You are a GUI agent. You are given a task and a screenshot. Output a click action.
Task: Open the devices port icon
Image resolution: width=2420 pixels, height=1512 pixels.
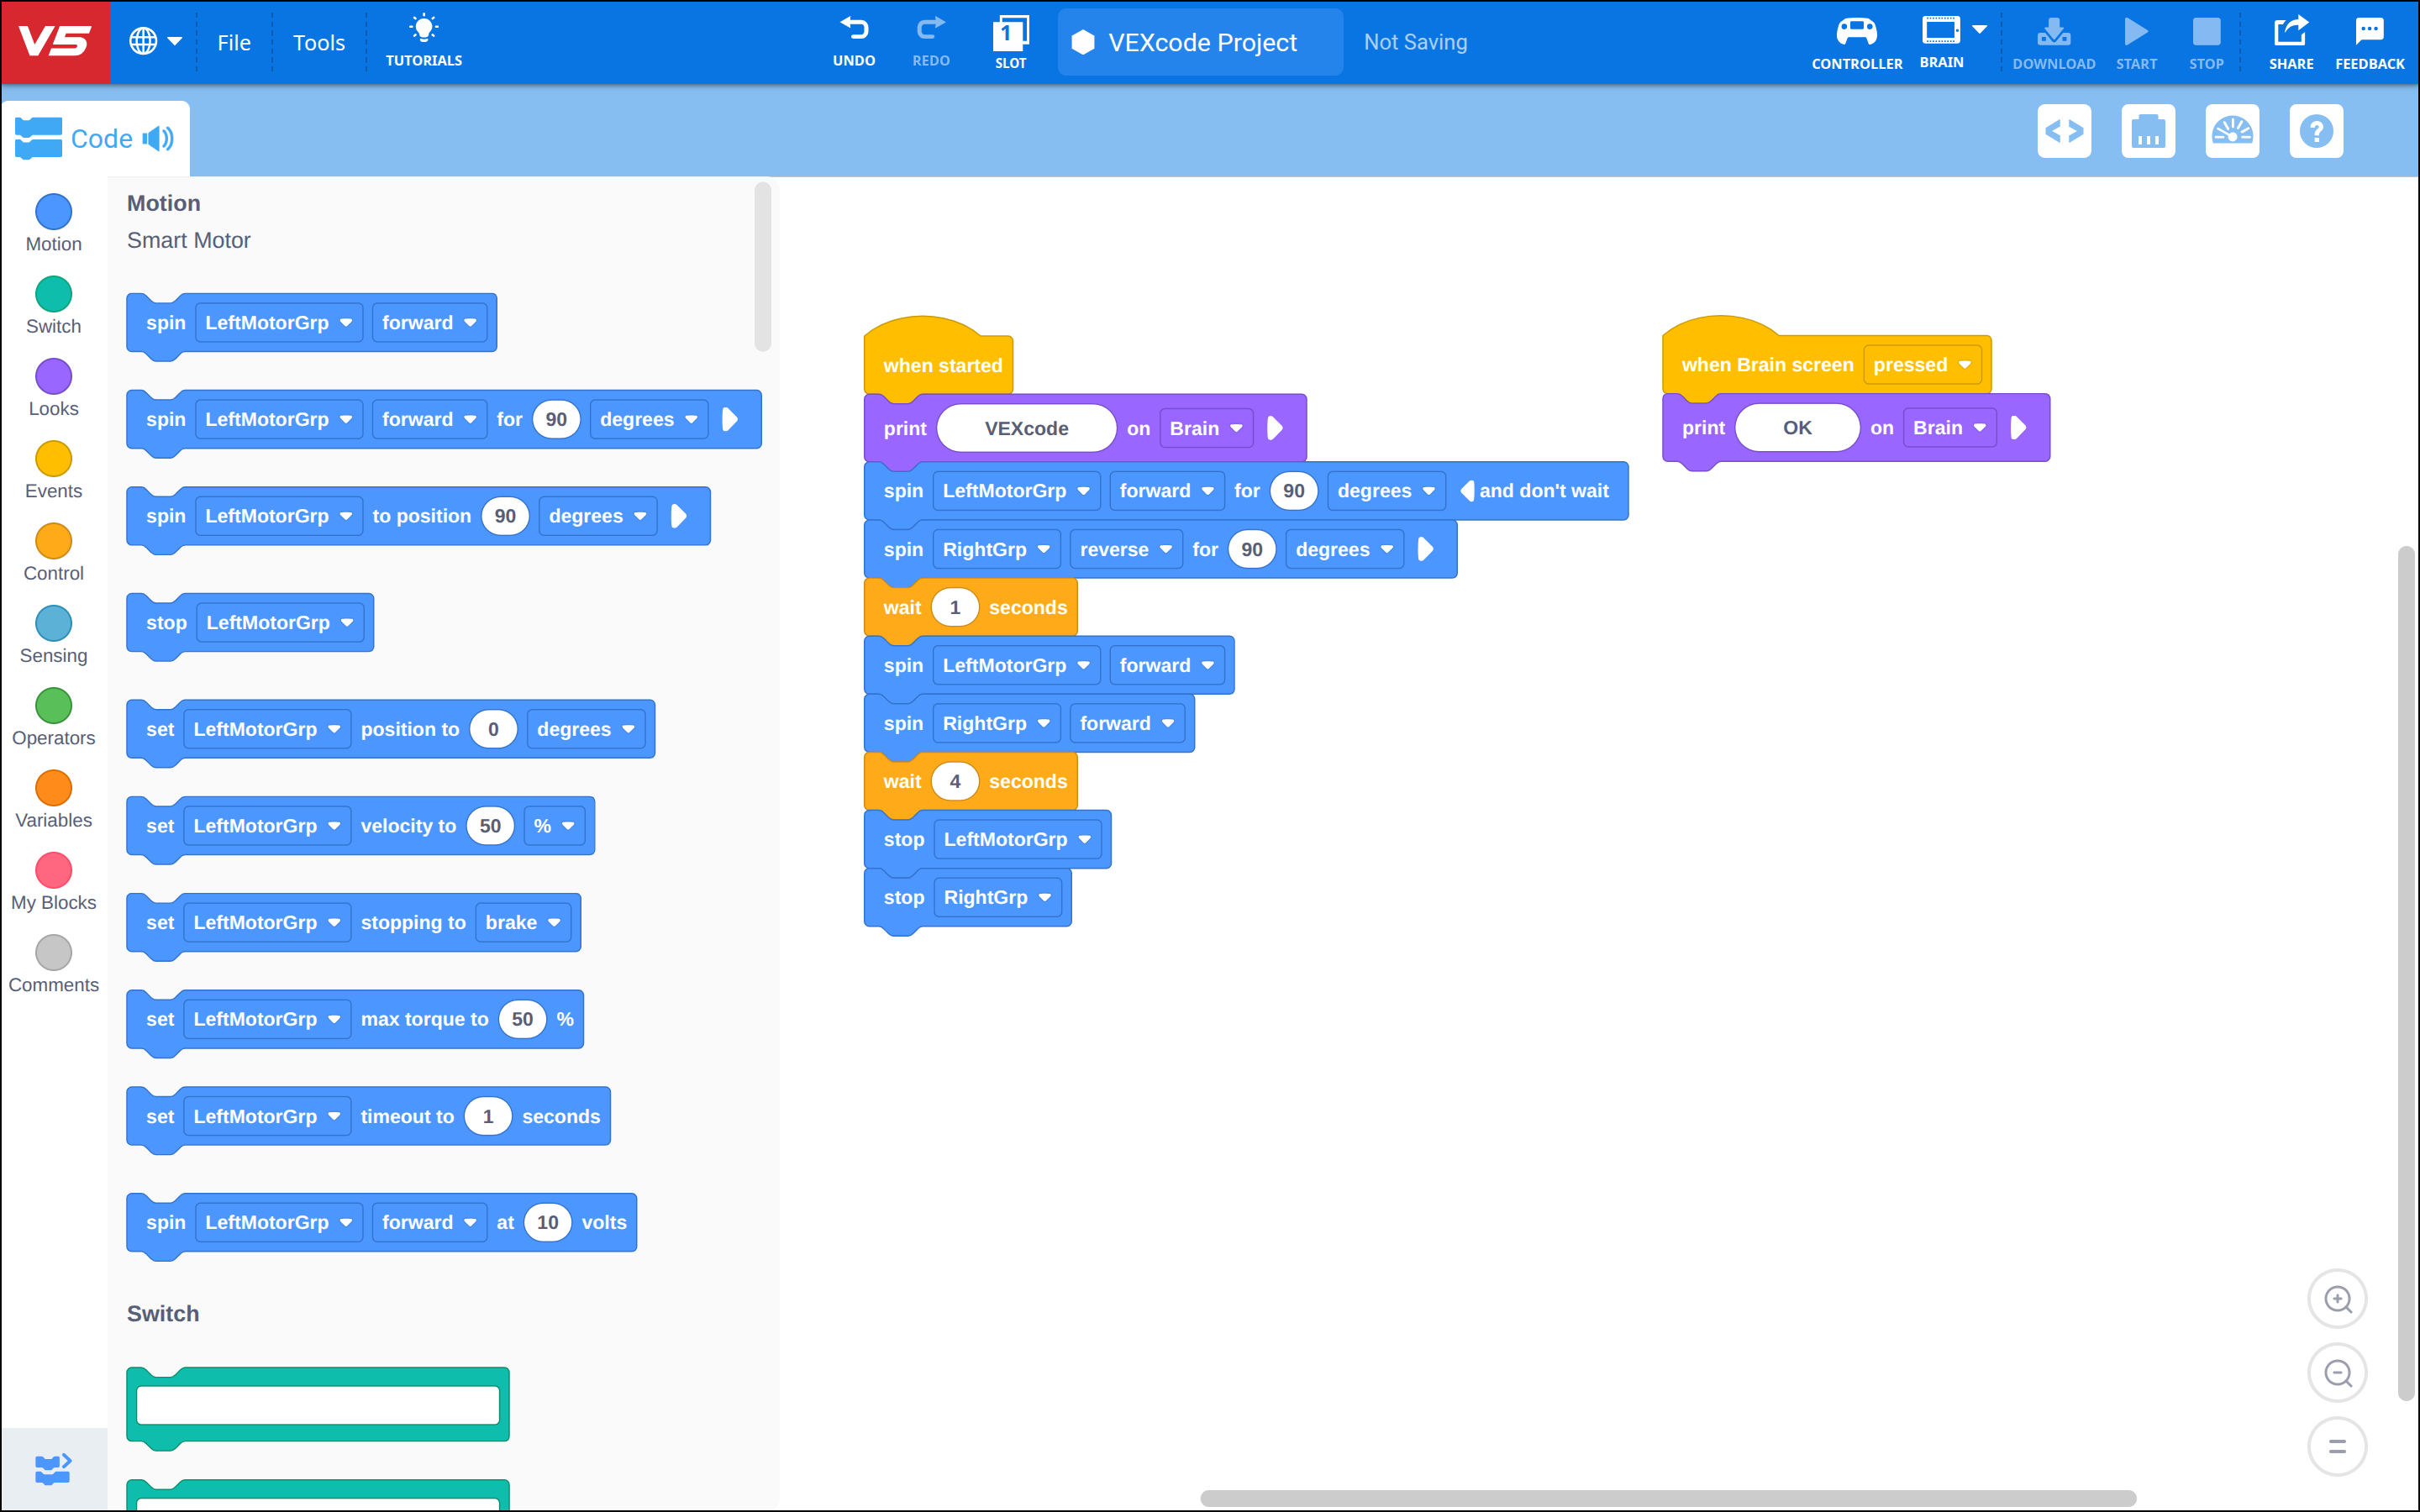pyautogui.click(x=2148, y=131)
